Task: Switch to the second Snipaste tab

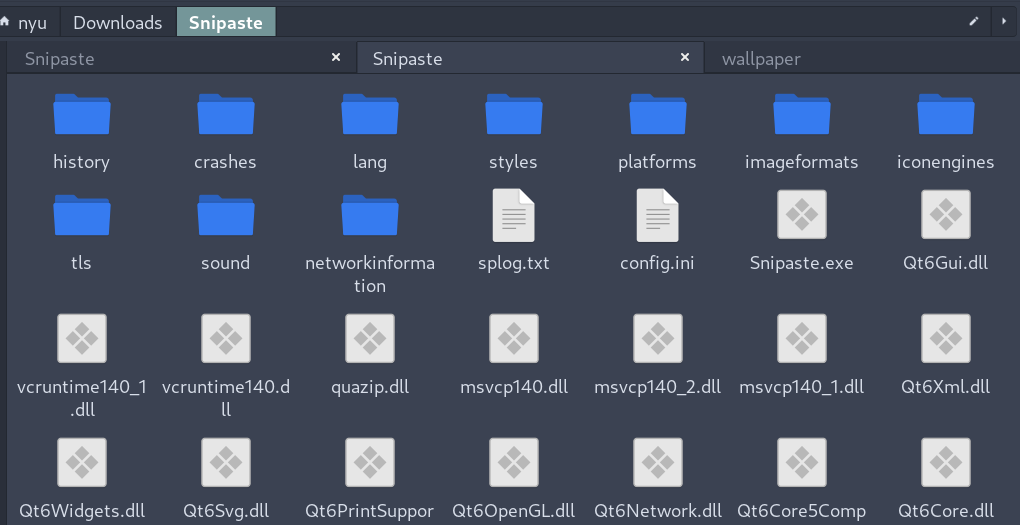Action: click(530, 59)
